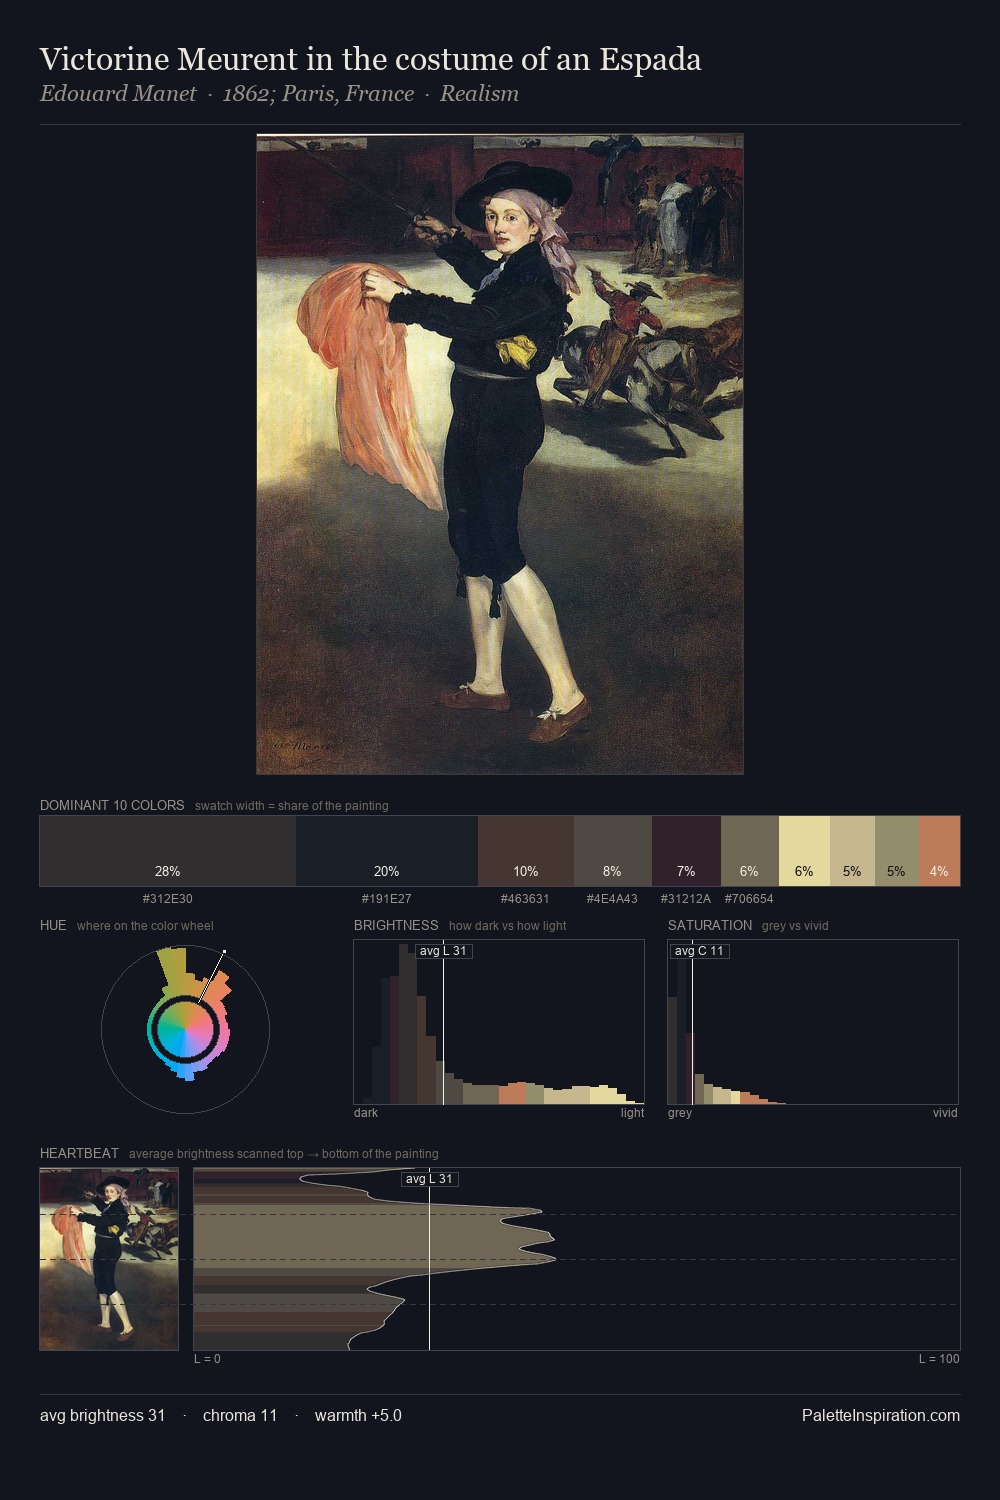Image resolution: width=1000 pixels, height=1500 pixels.
Task: Select the 6% pale yellow swatch
Action: pyautogui.click(x=804, y=851)
